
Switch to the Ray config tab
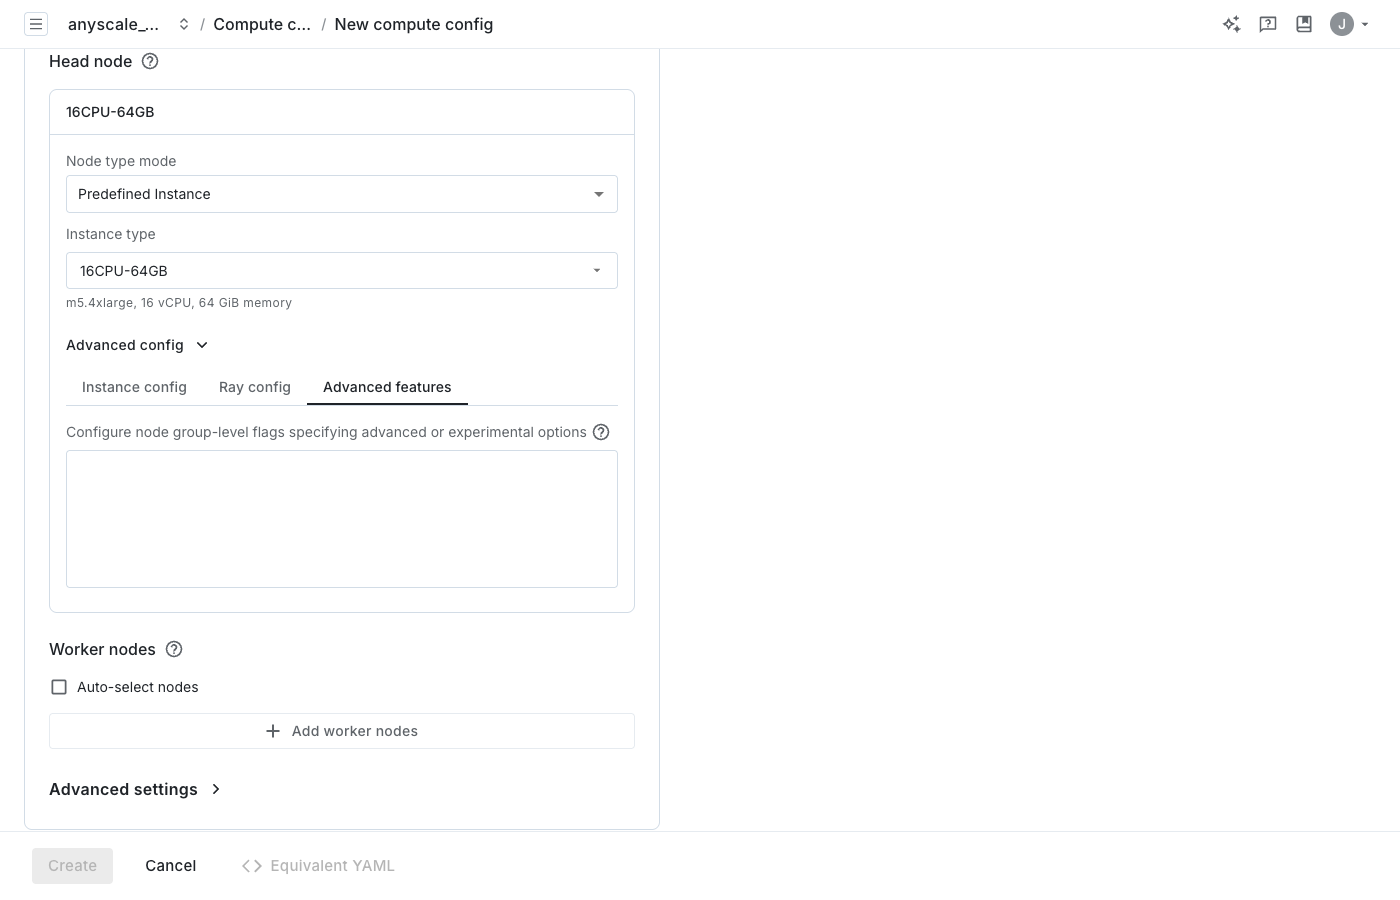(x=255, y=387)
